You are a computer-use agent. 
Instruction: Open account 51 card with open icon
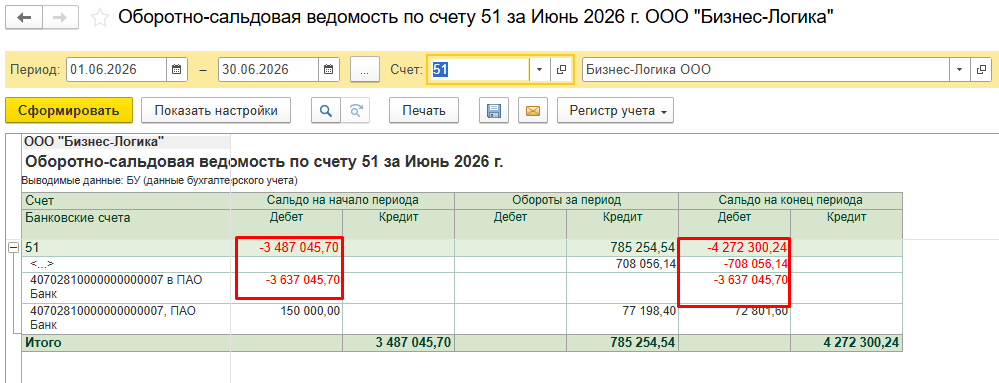[561, 69]
